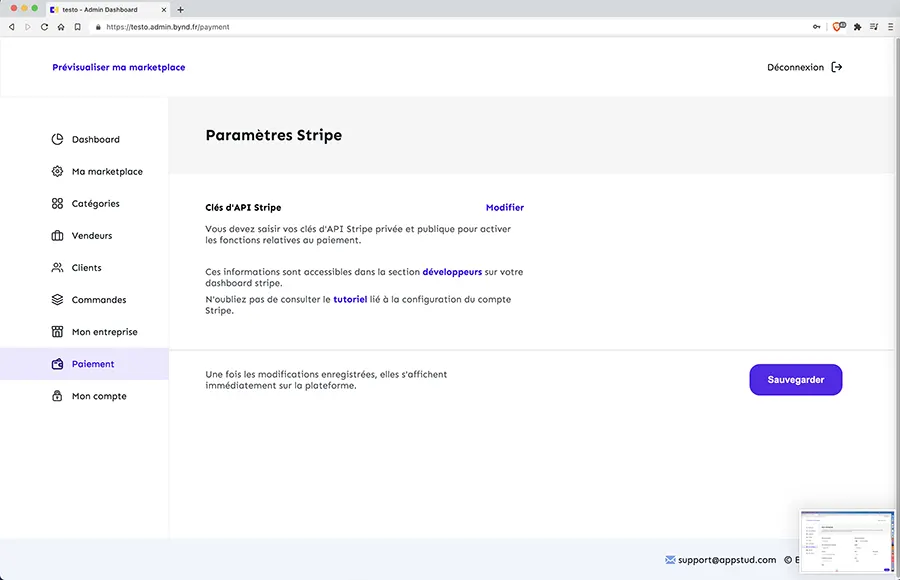This screenshot has width=900, height=580.
Task: Click the Paiement wallet icon
Action: [57, 364]
